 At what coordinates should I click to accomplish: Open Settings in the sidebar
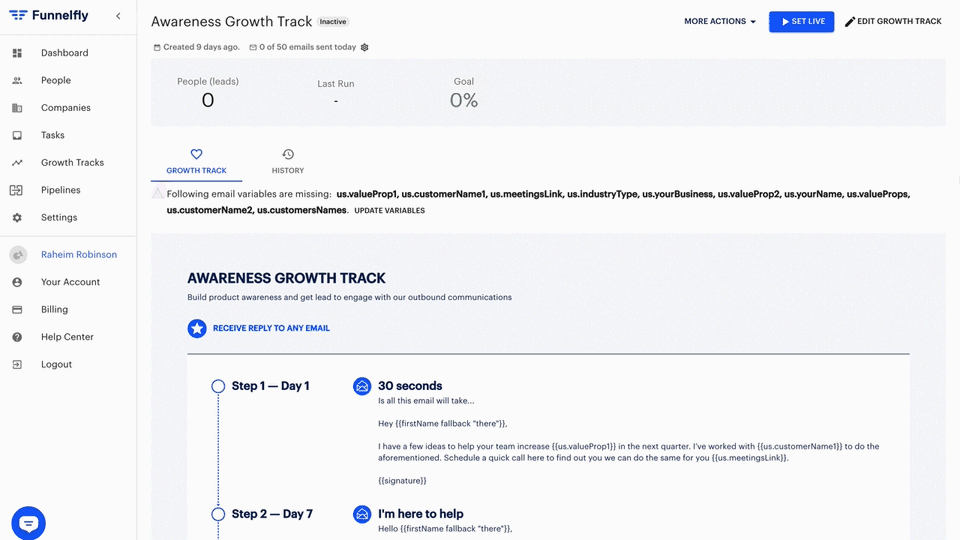click(x=59, y=217)
